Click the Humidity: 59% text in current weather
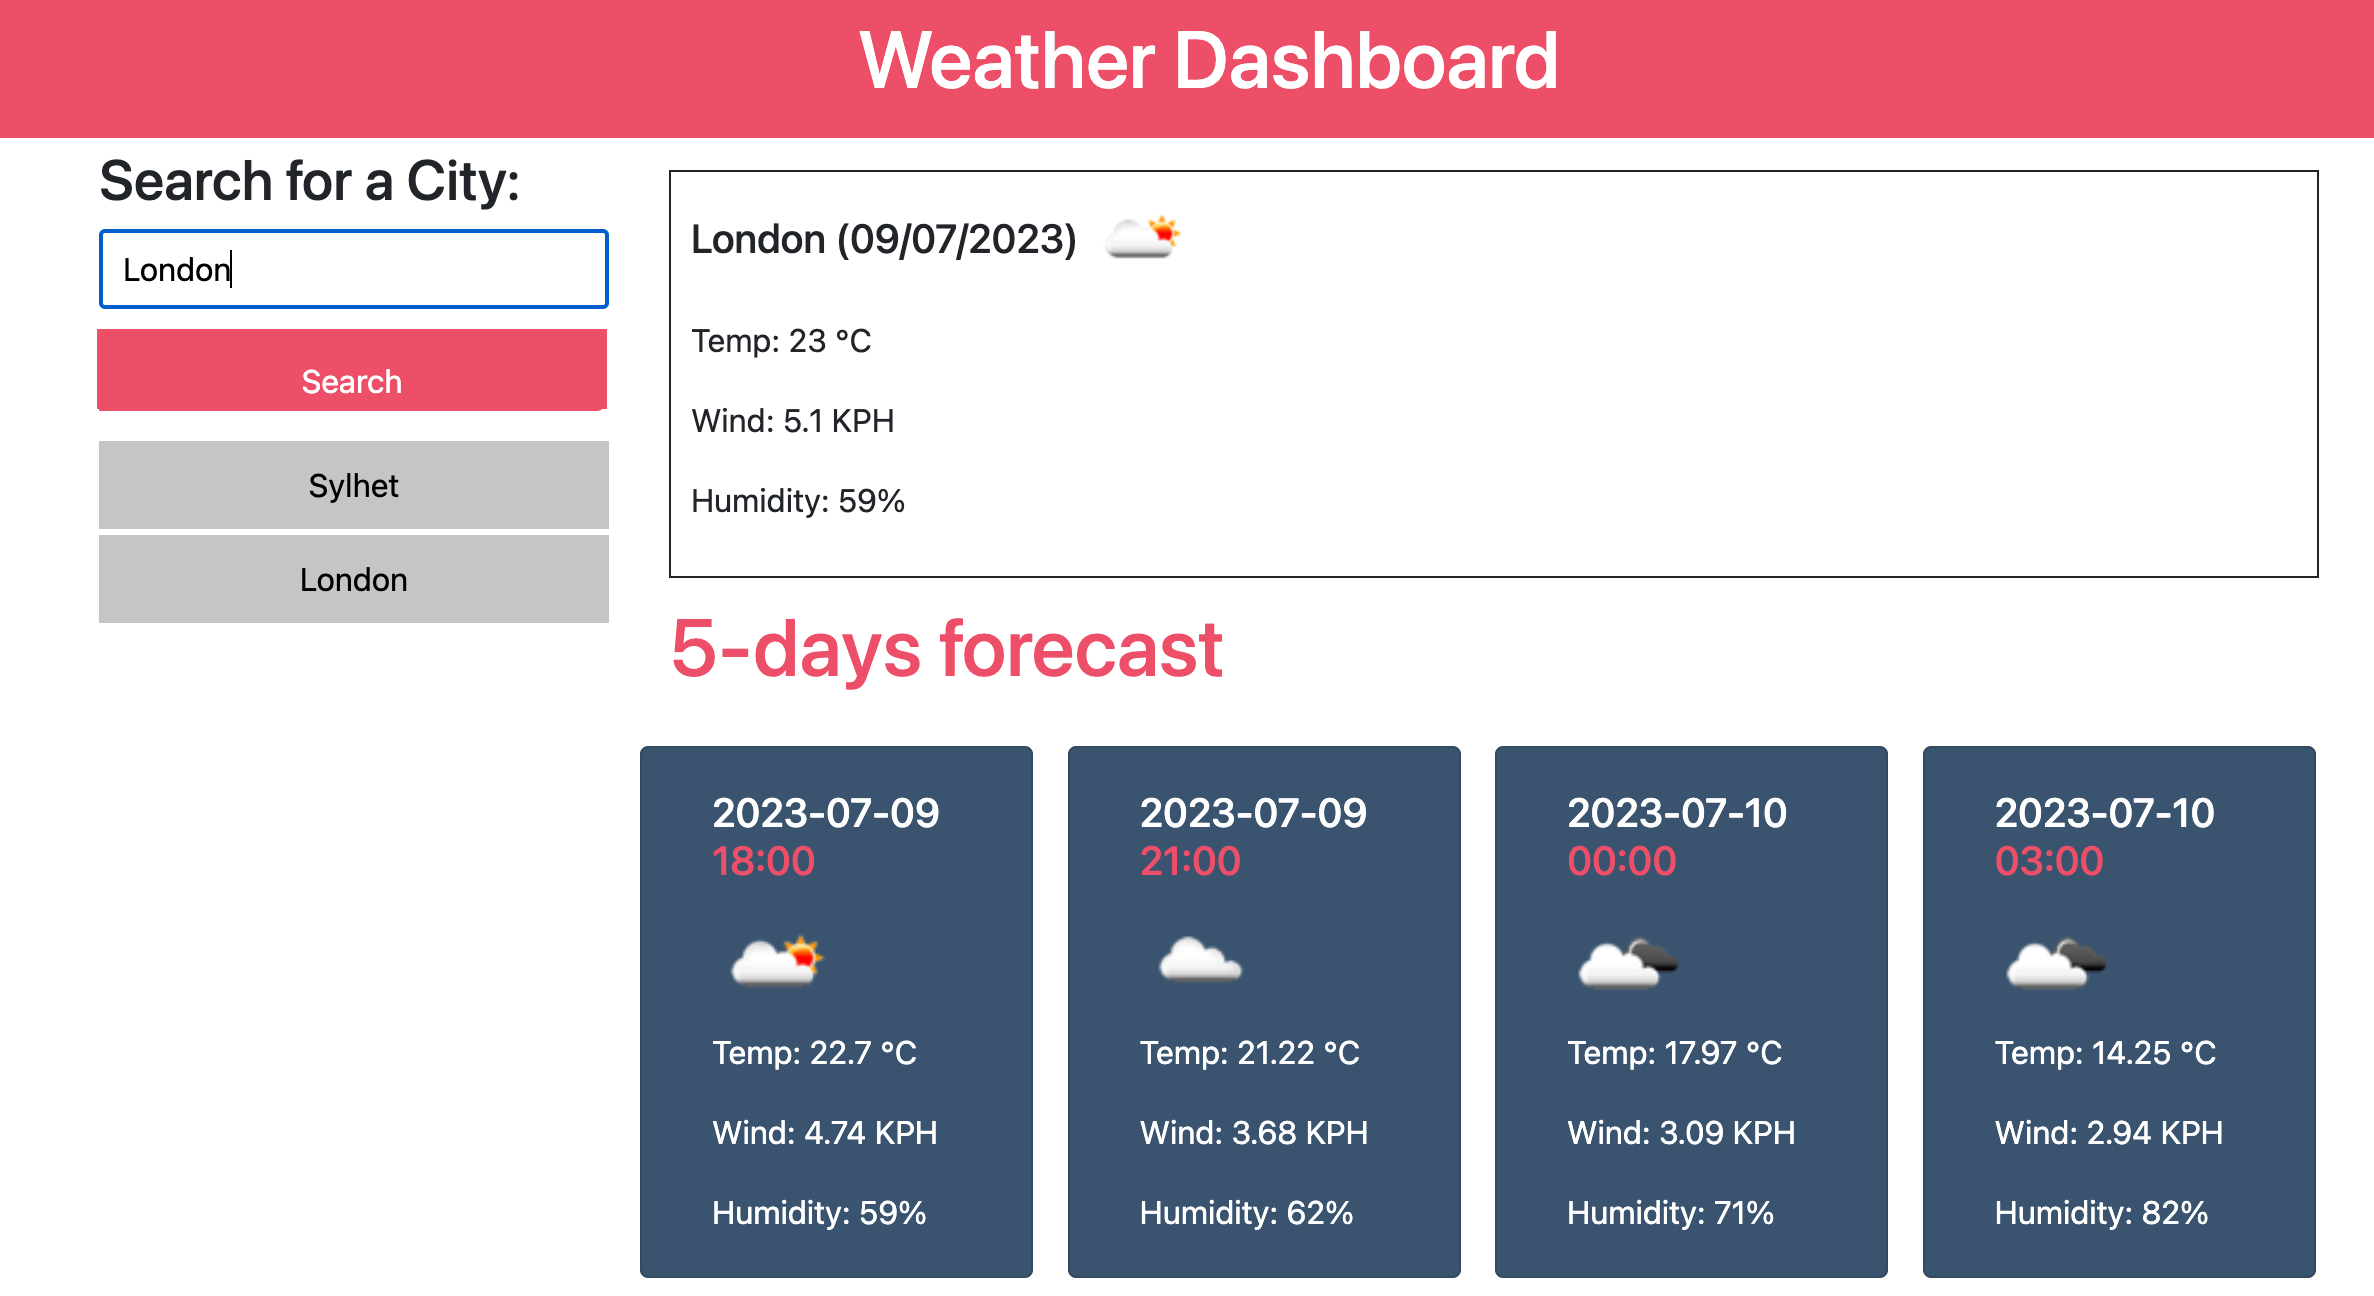 [798, 500]
